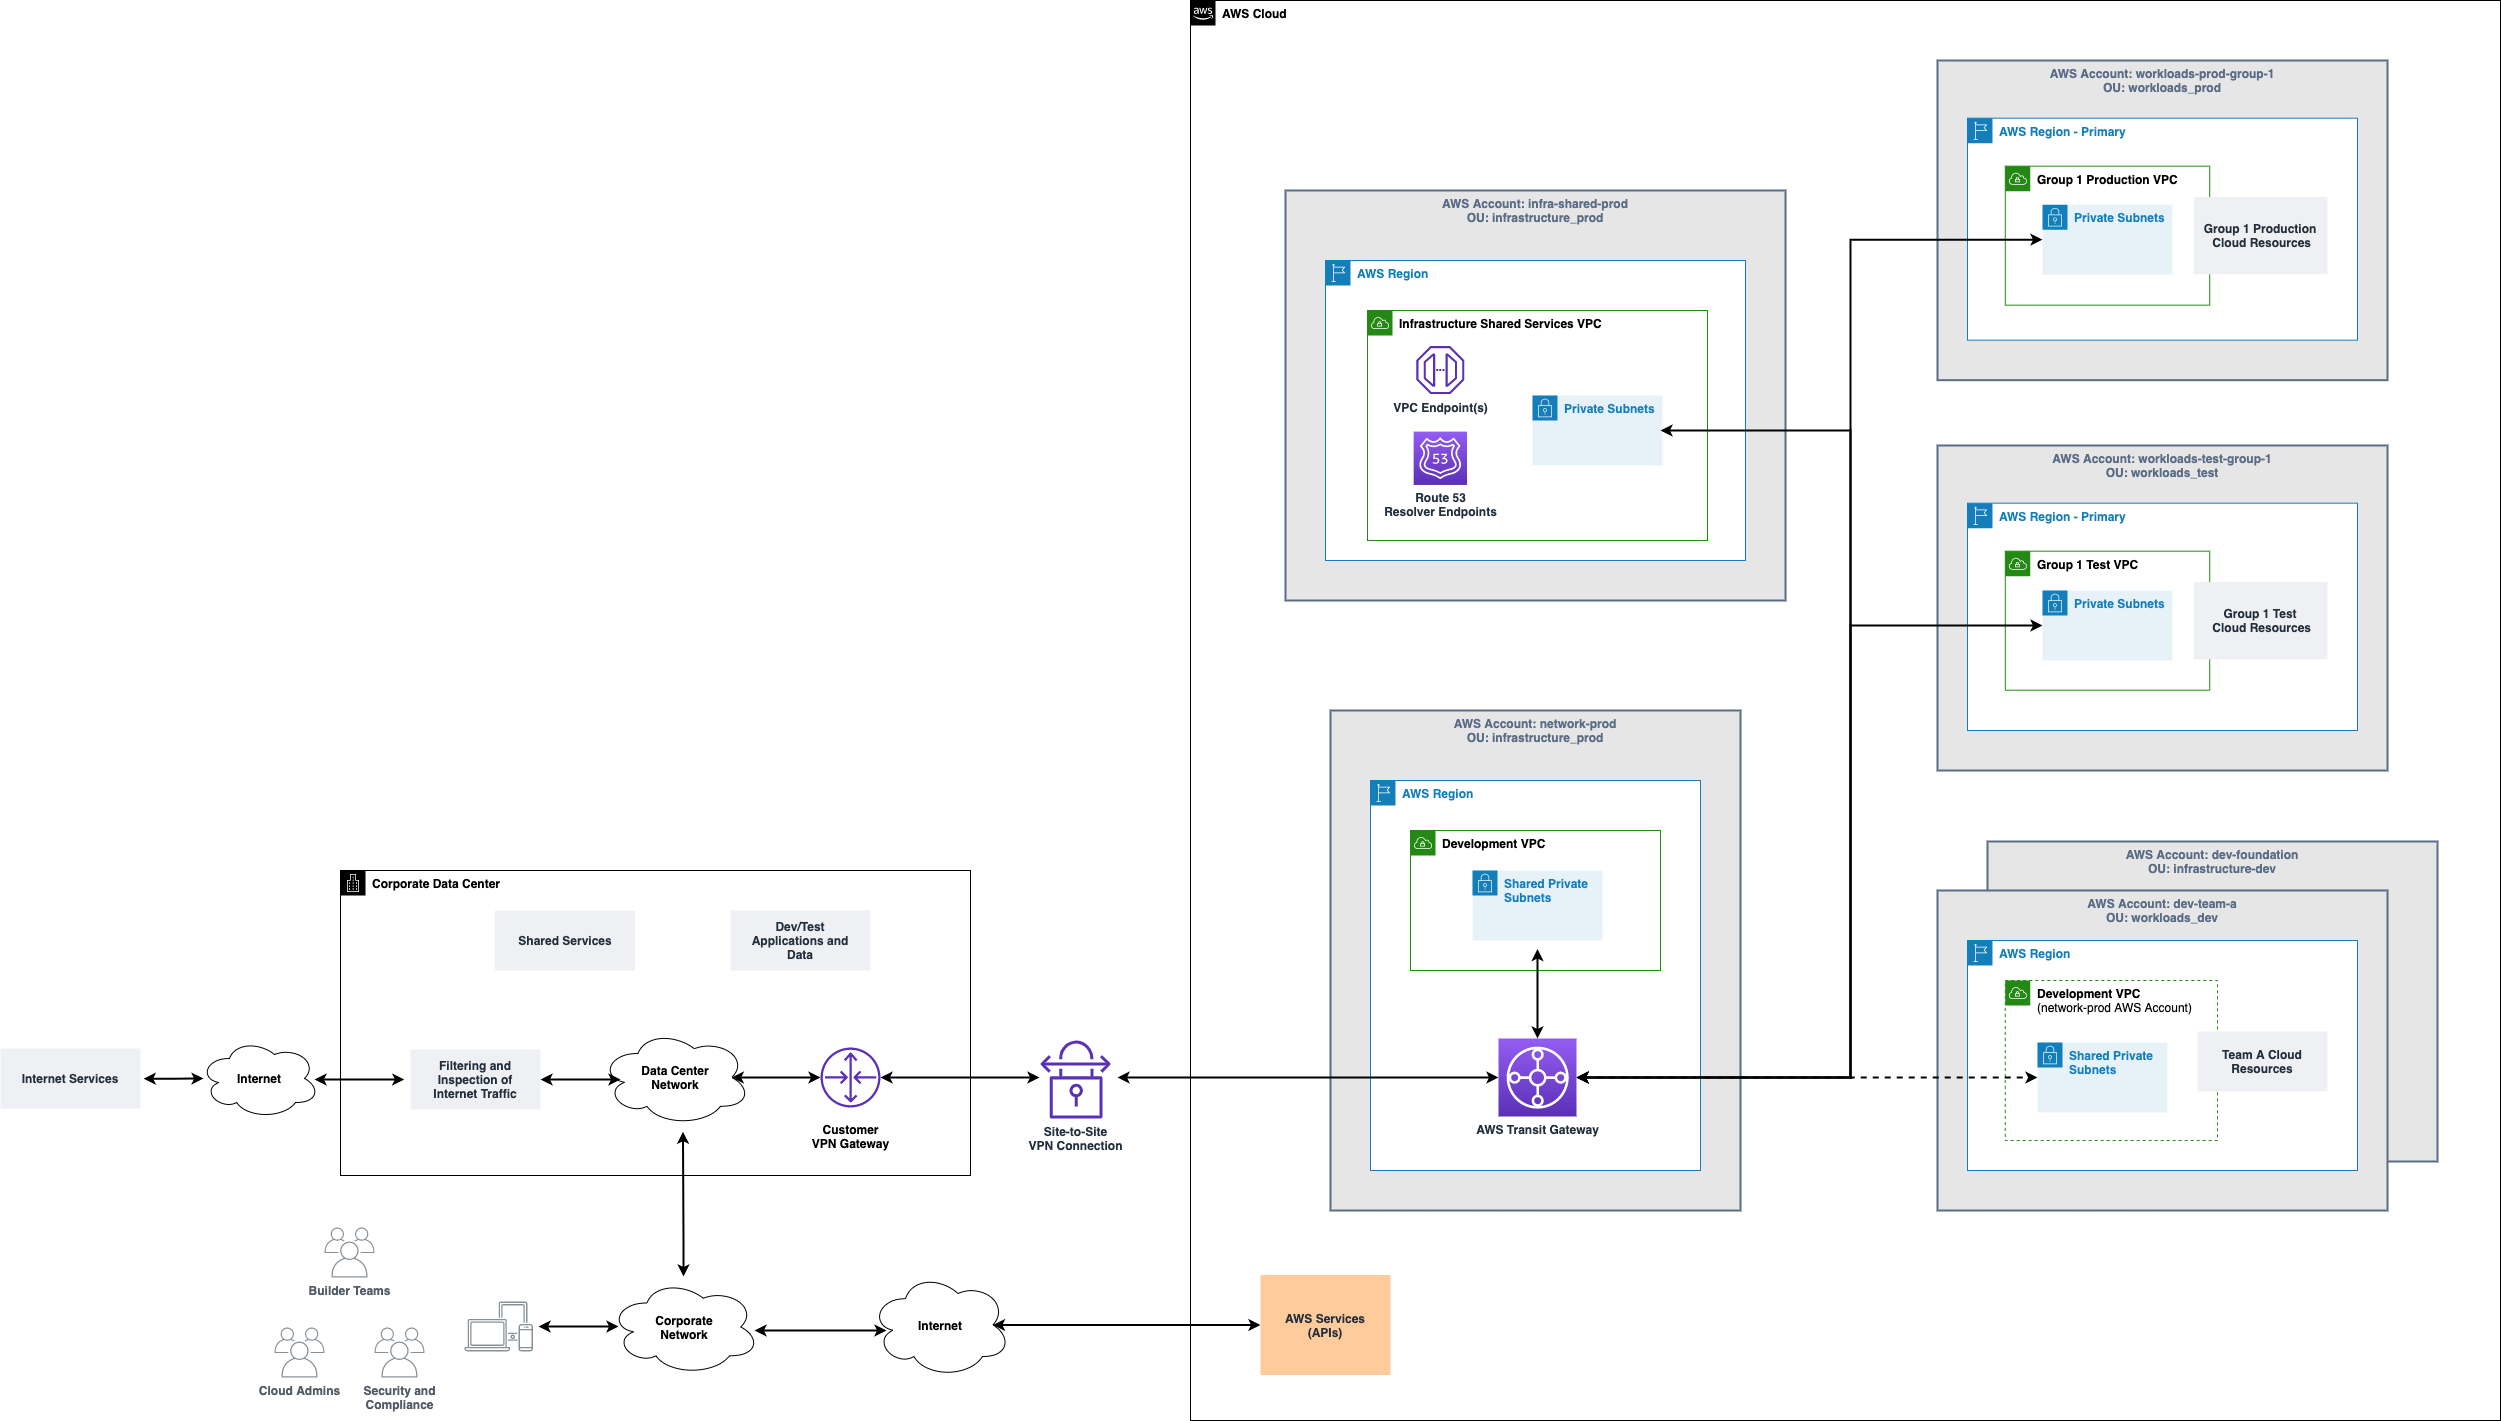The width and height of the screenshot is (2501, 1421).
Task: Click the dev-team-a Development VPC cloud icon
Action: coord(2018,993)
